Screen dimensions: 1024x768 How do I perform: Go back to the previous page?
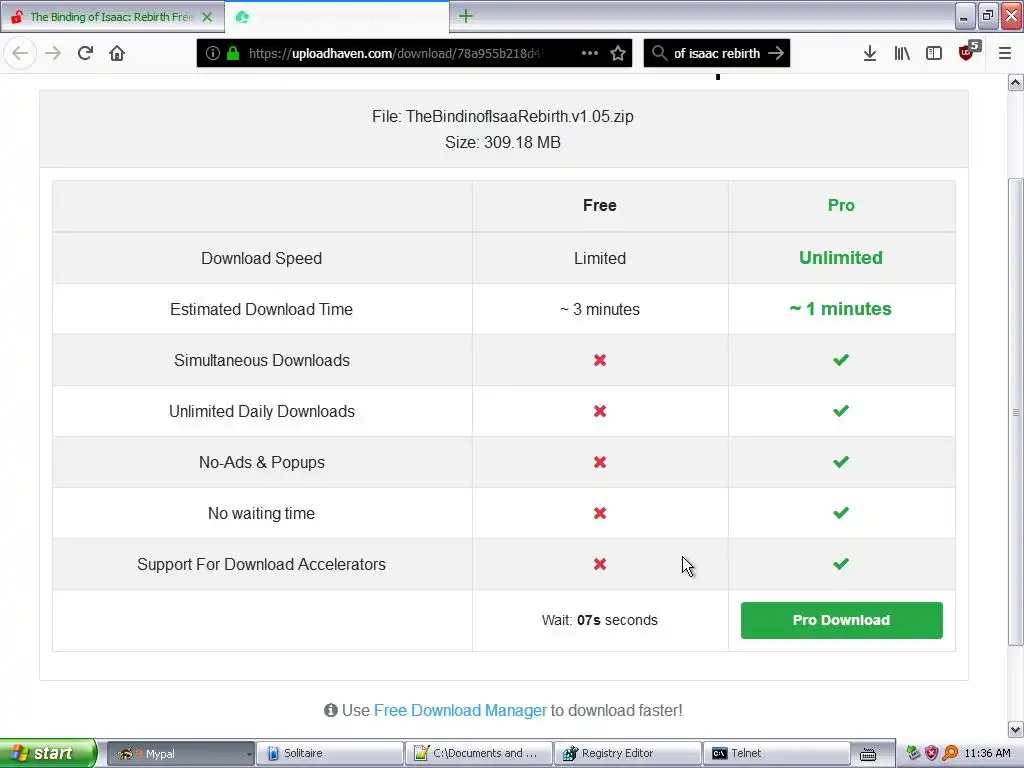(20, 53)
